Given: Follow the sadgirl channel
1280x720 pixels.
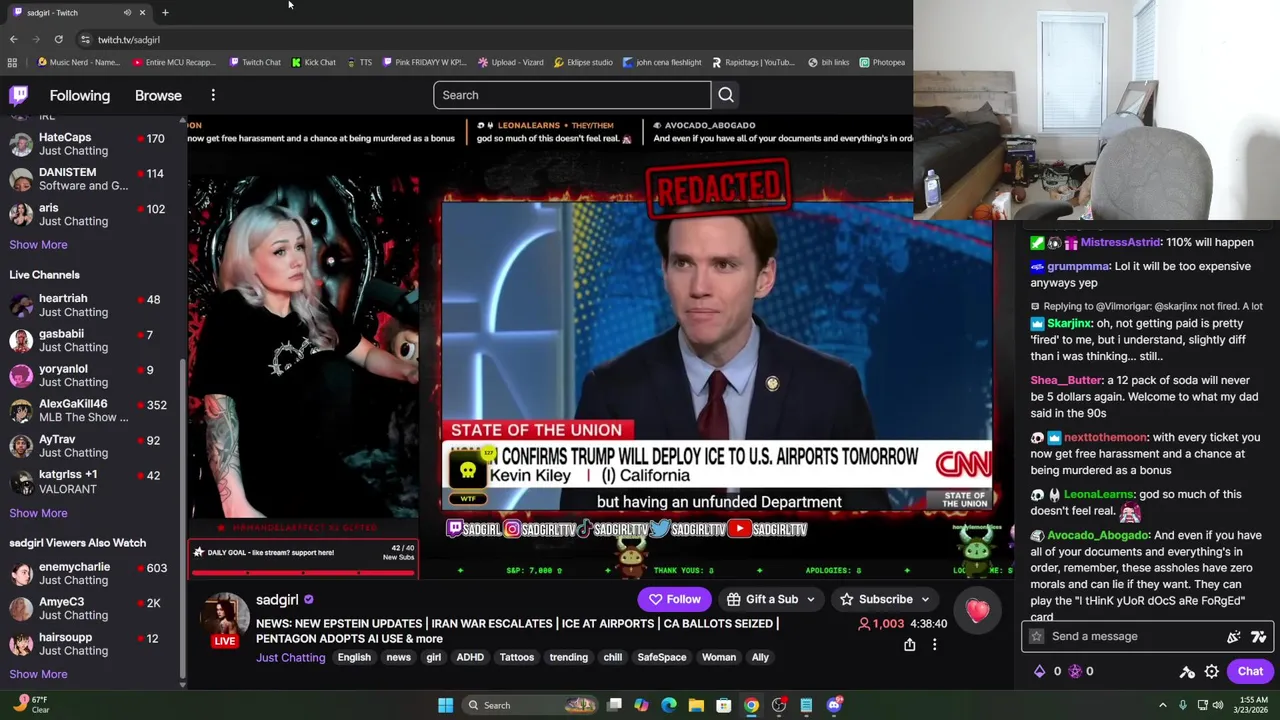Looking at the screenshot, I should click(x=674, y=599).
